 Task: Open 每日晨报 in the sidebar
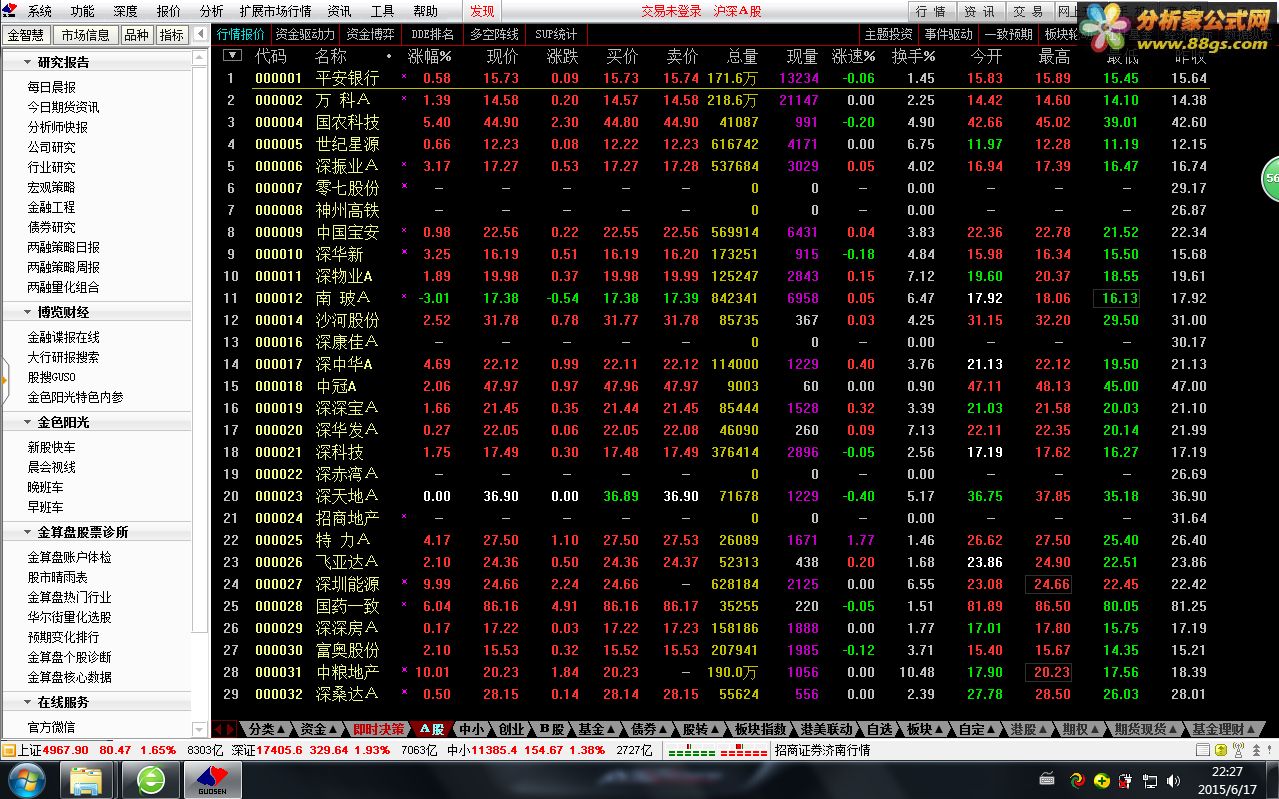[x=51, y=87]
